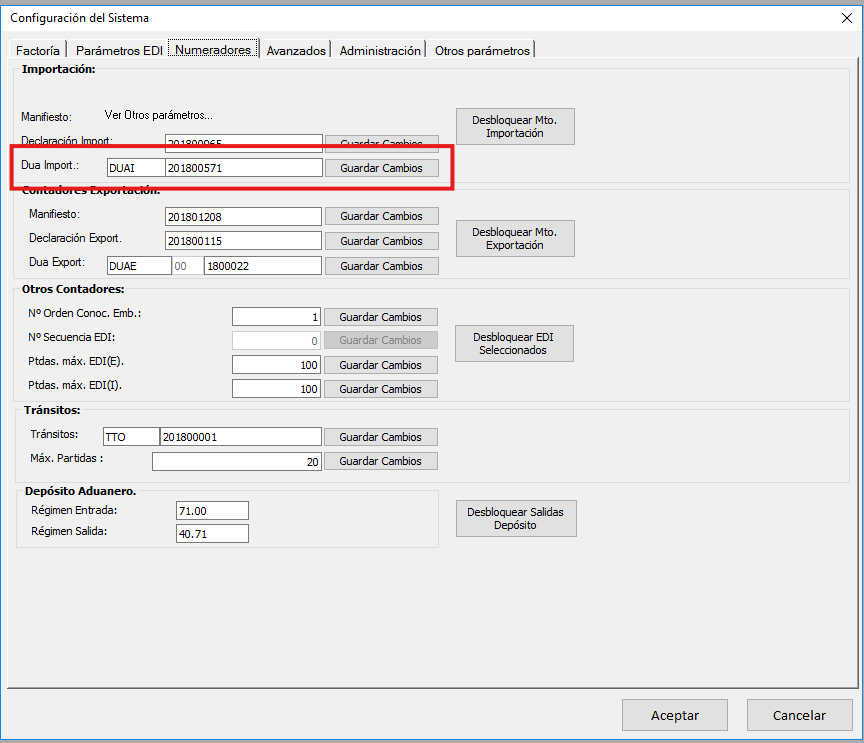The height and width of the screenshot is (743, 864).
Task: Save changes for Dua Import
Action: point(381,168)
